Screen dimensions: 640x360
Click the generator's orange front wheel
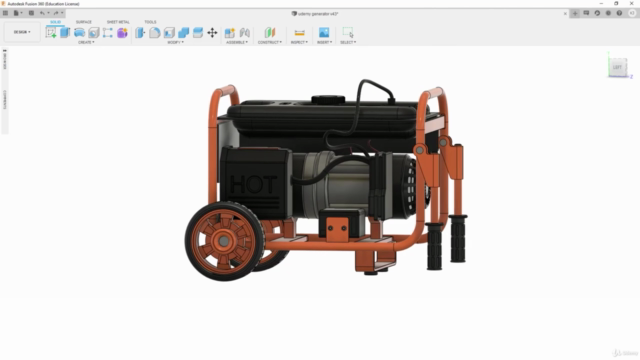pyautogui.click(x=224, y=241)
